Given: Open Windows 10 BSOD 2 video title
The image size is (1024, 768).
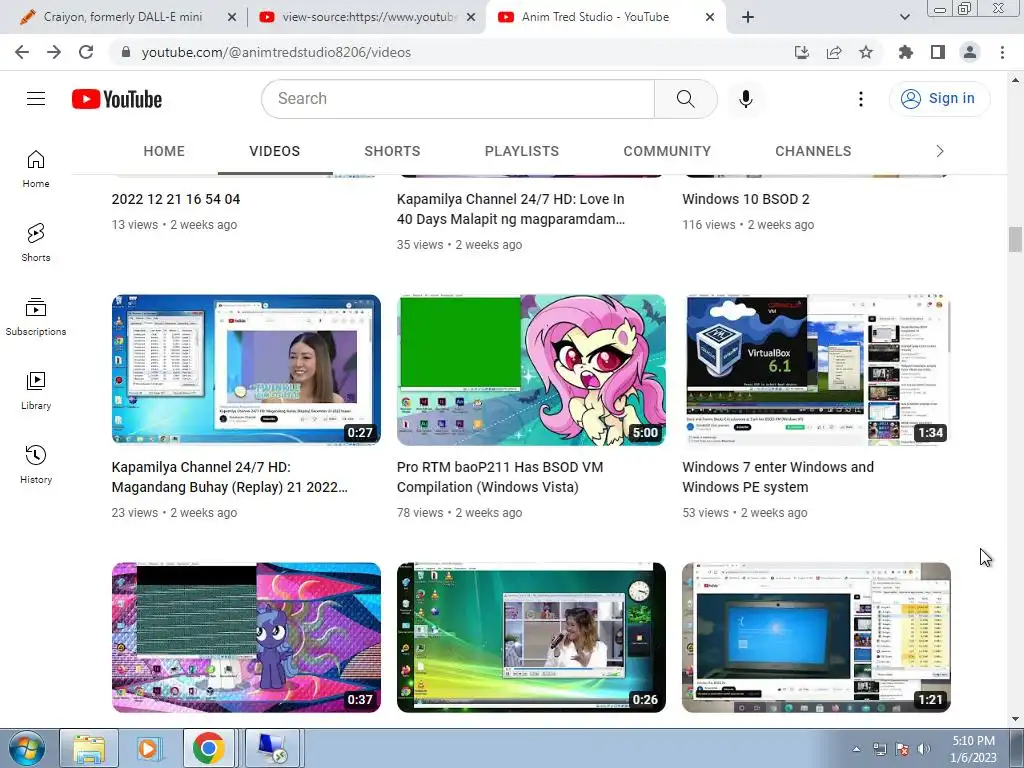Looking at the screenshot, I should pos(746,199).
